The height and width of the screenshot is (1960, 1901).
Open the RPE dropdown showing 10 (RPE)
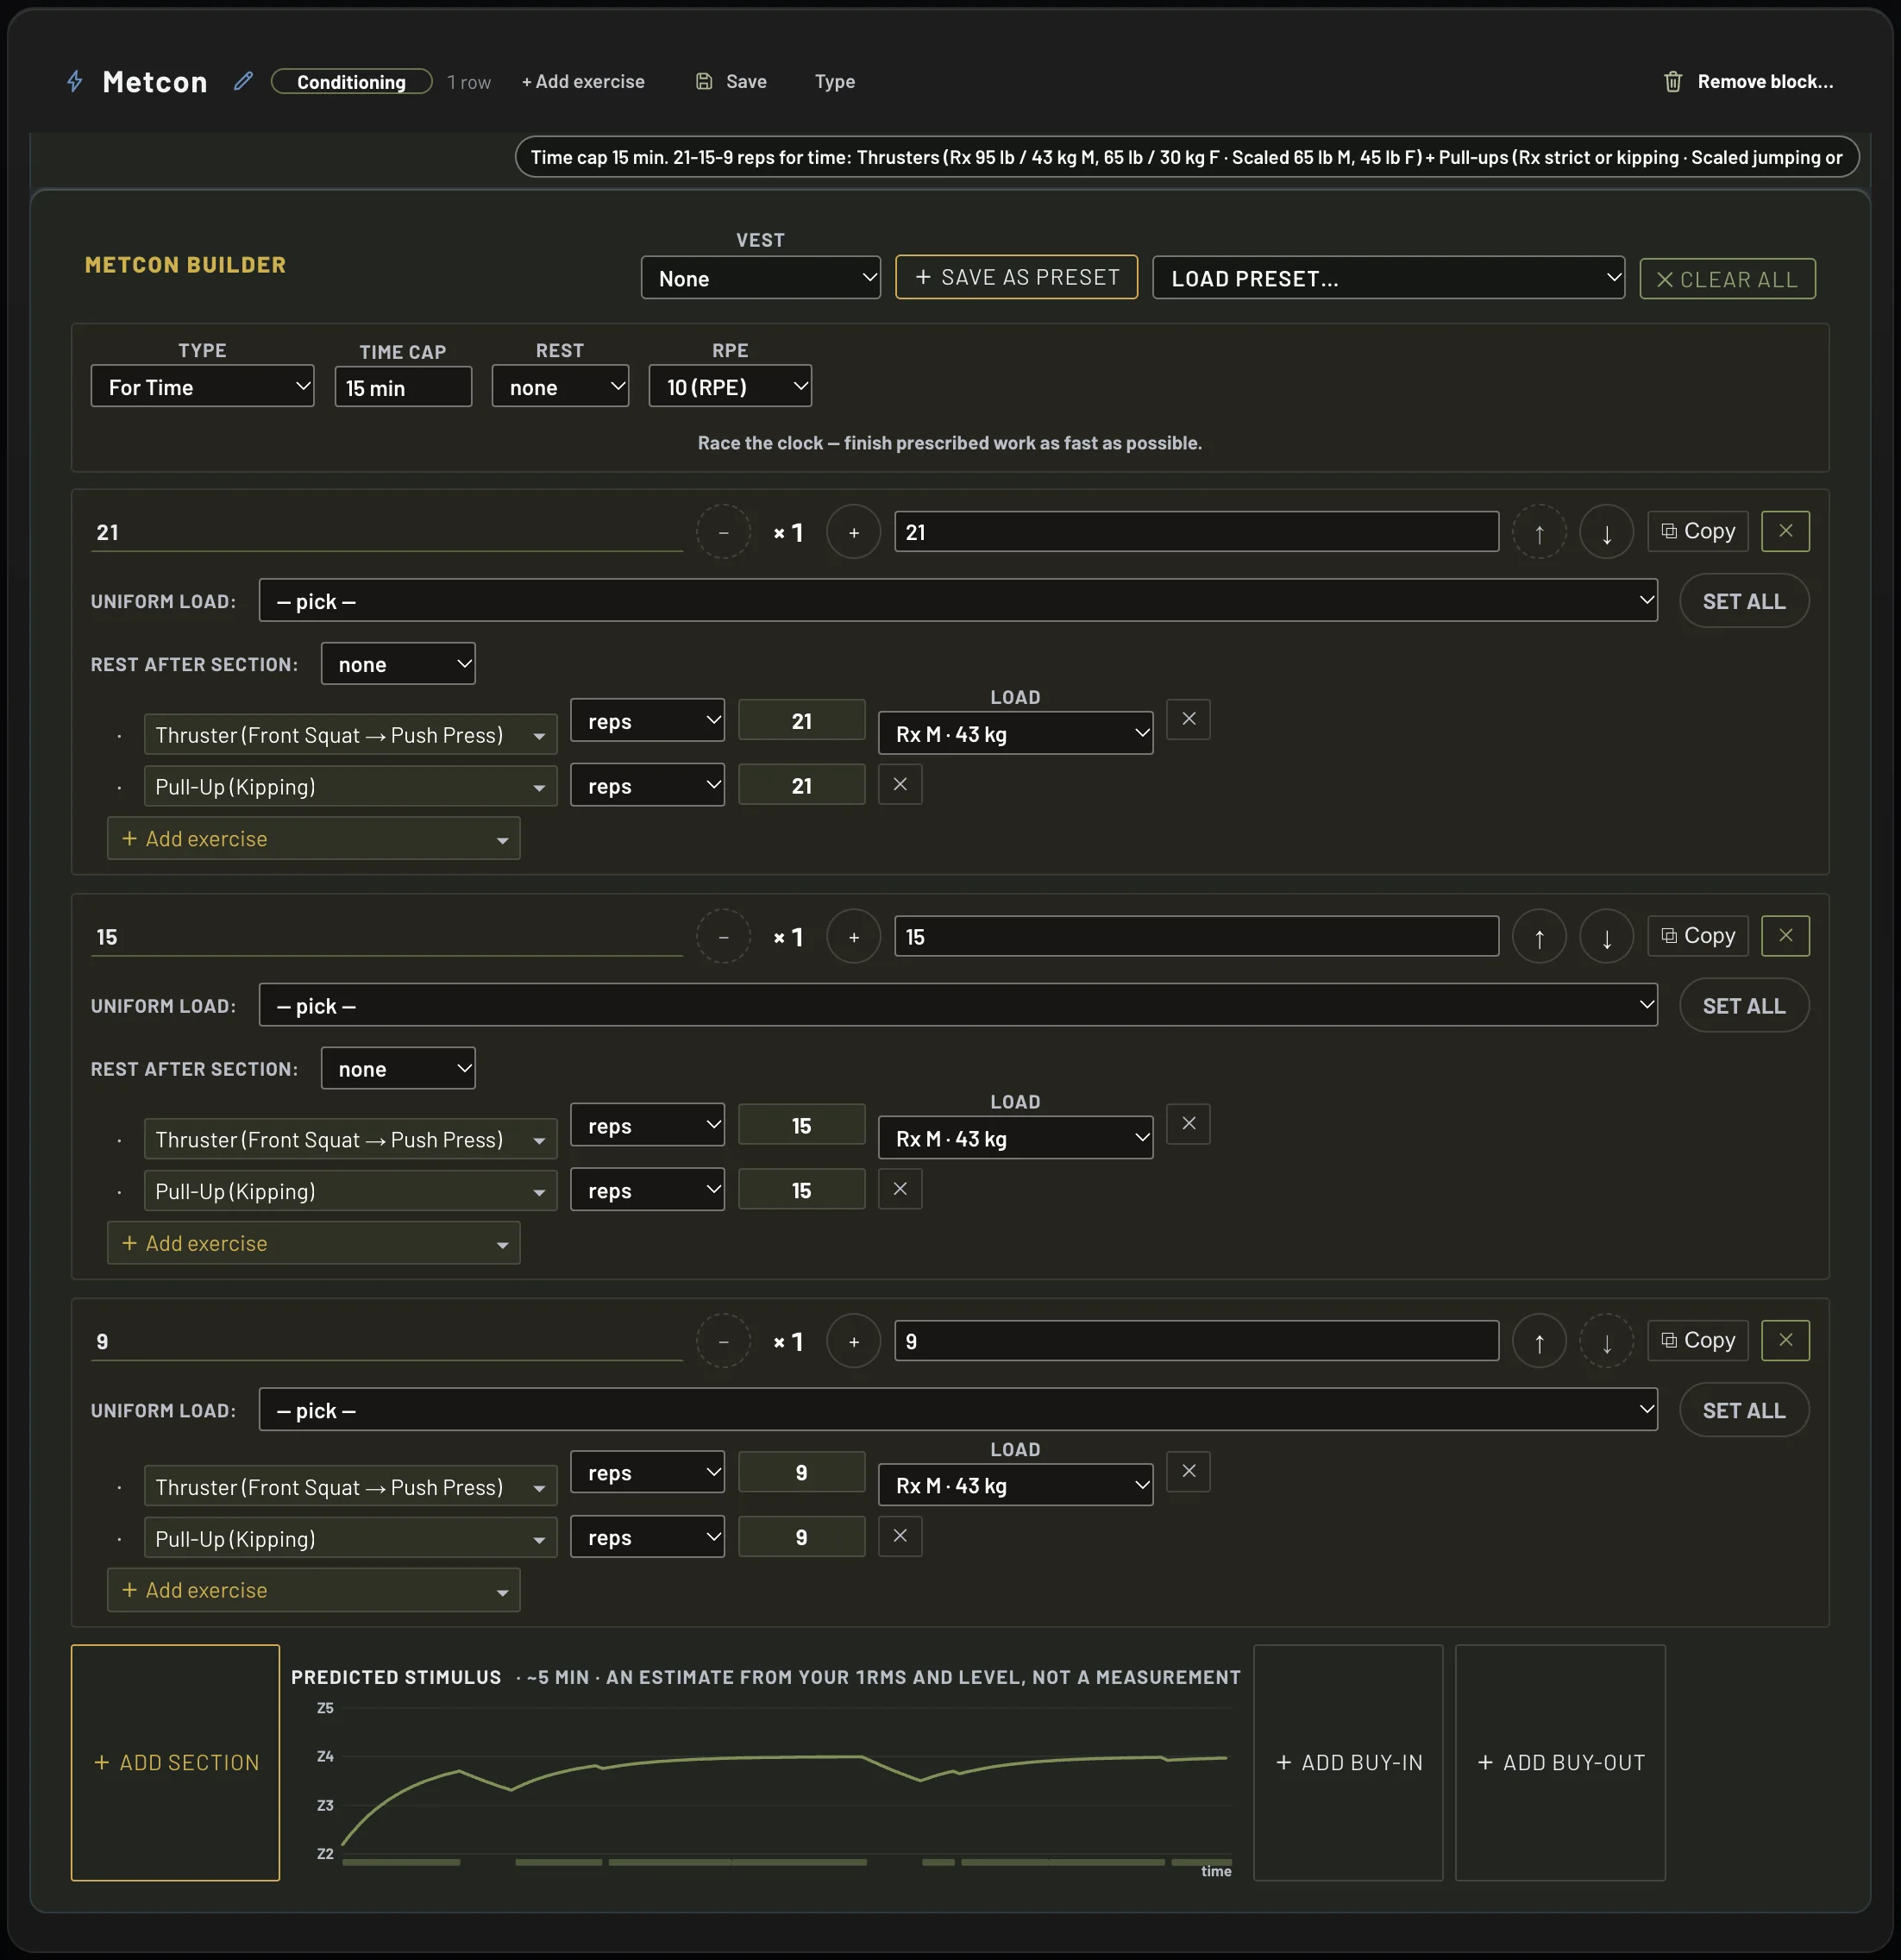tap(730, 386)
